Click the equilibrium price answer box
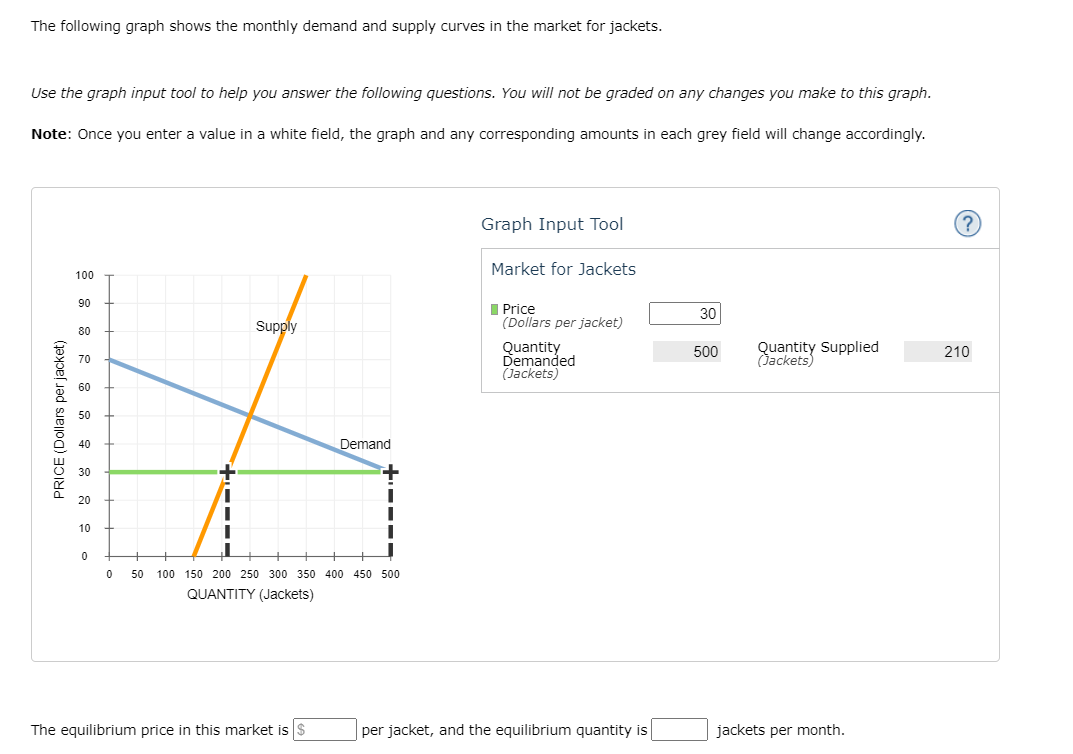This screenshot has width=1073, height=754. point(325,729)
